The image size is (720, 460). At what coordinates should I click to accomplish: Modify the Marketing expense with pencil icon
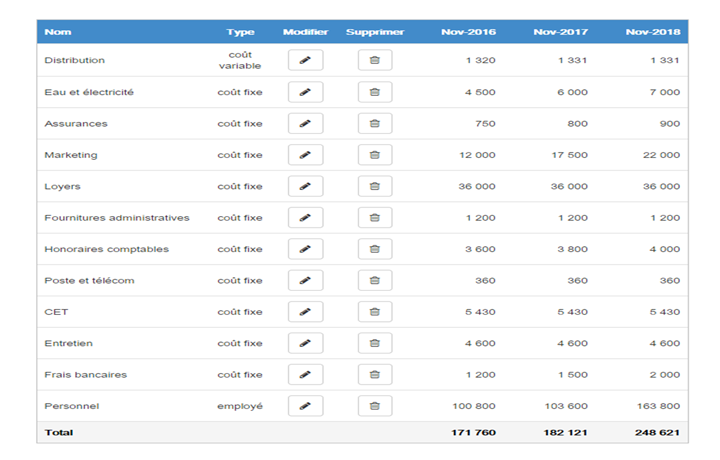point(305,155)
